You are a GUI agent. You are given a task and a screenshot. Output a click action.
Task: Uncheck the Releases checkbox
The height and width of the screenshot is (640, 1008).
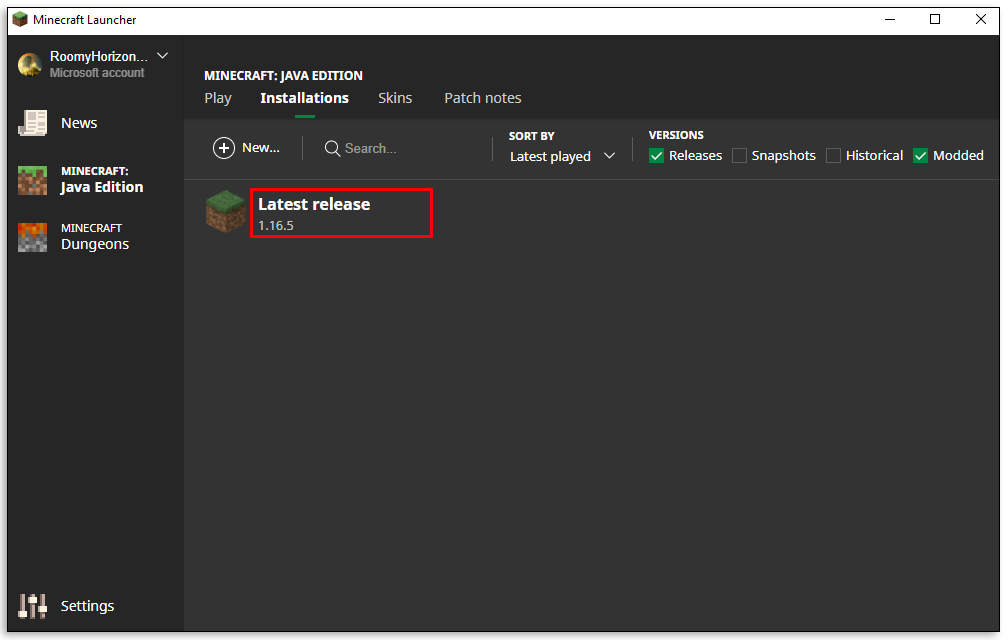[656, 156]
